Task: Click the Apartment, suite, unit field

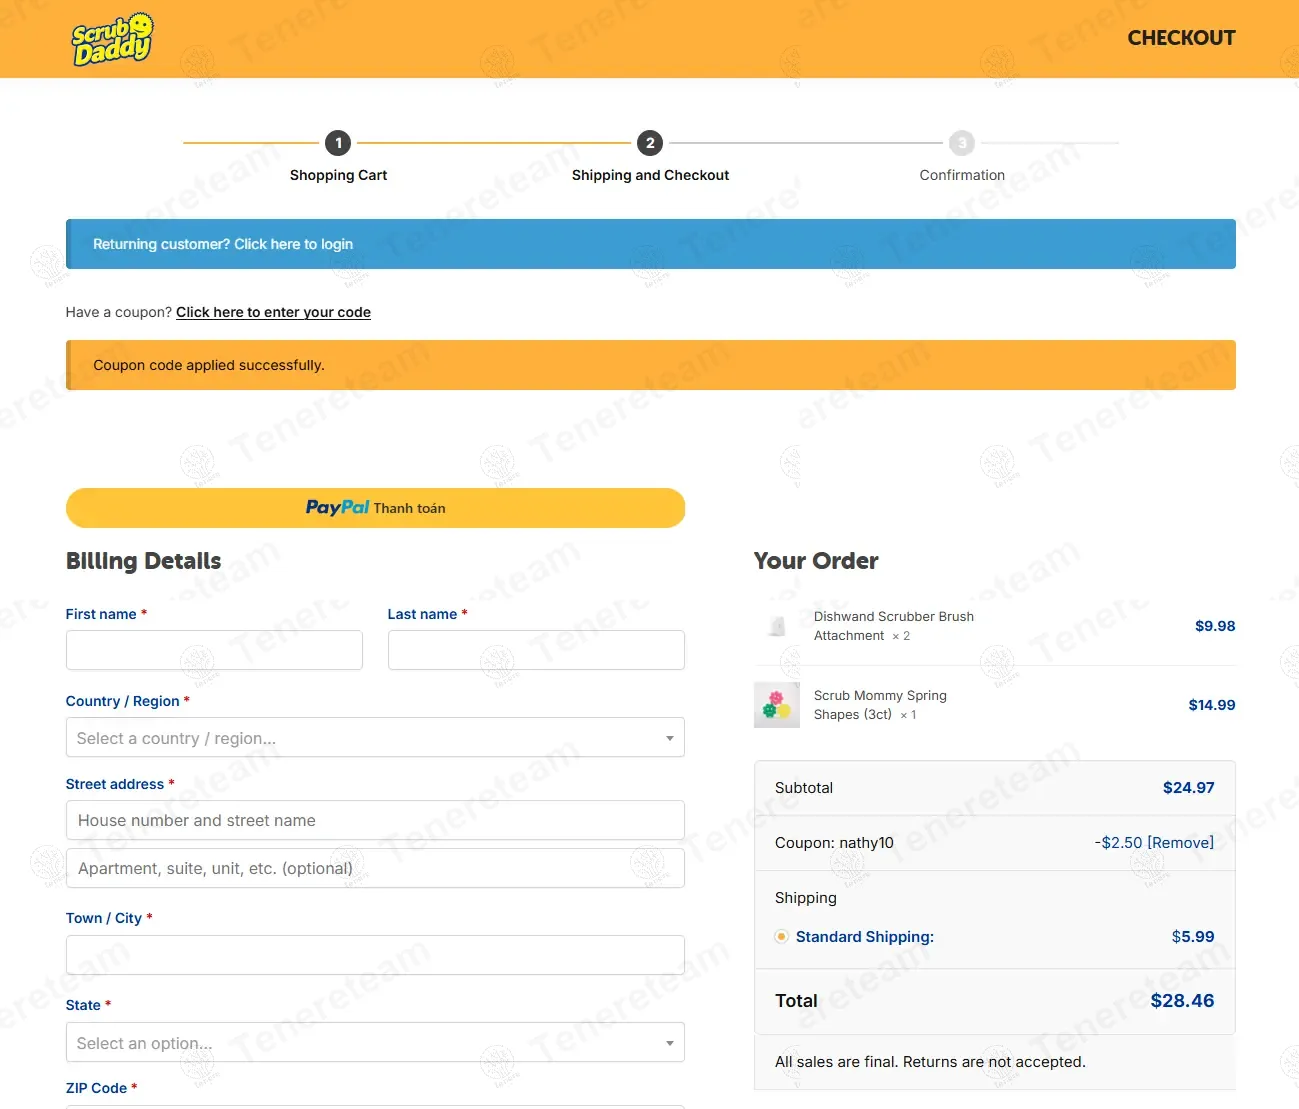Action: (375, 868)
